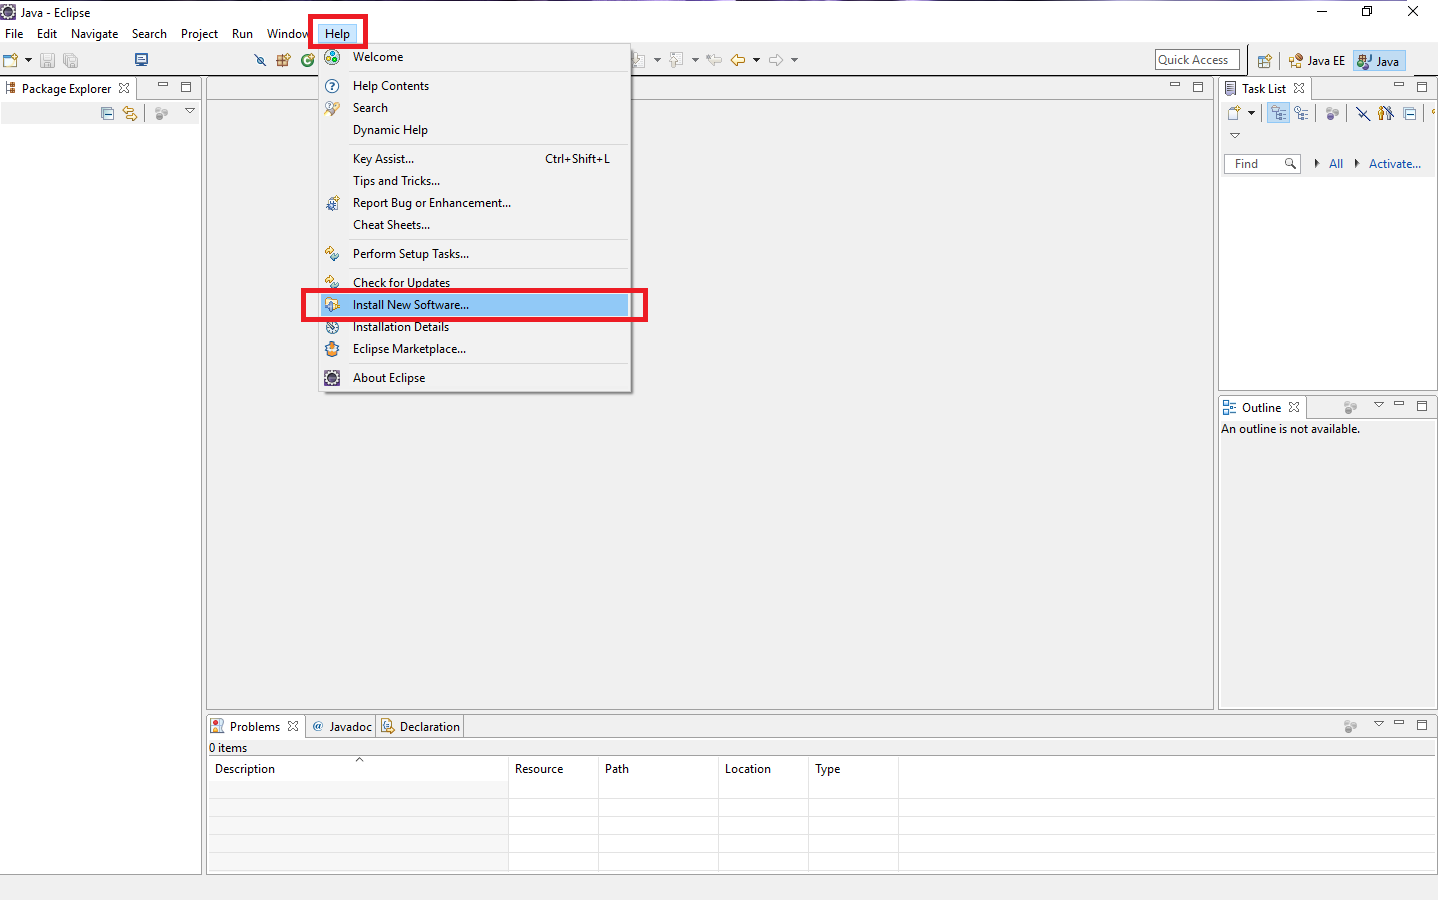Select the Outline tab
The image size is (1440, 900).
point(1262,407)
